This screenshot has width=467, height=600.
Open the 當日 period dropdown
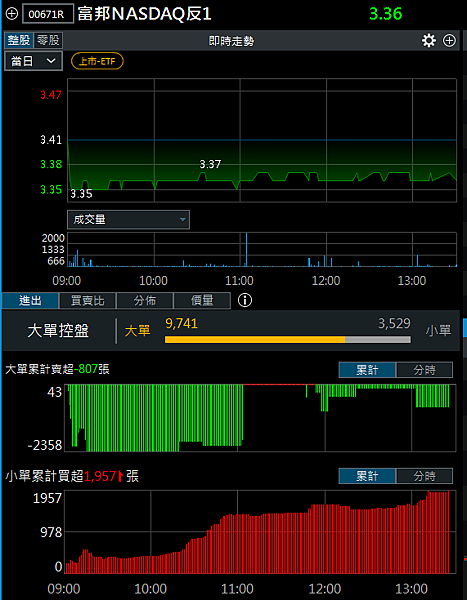(33, 61)
